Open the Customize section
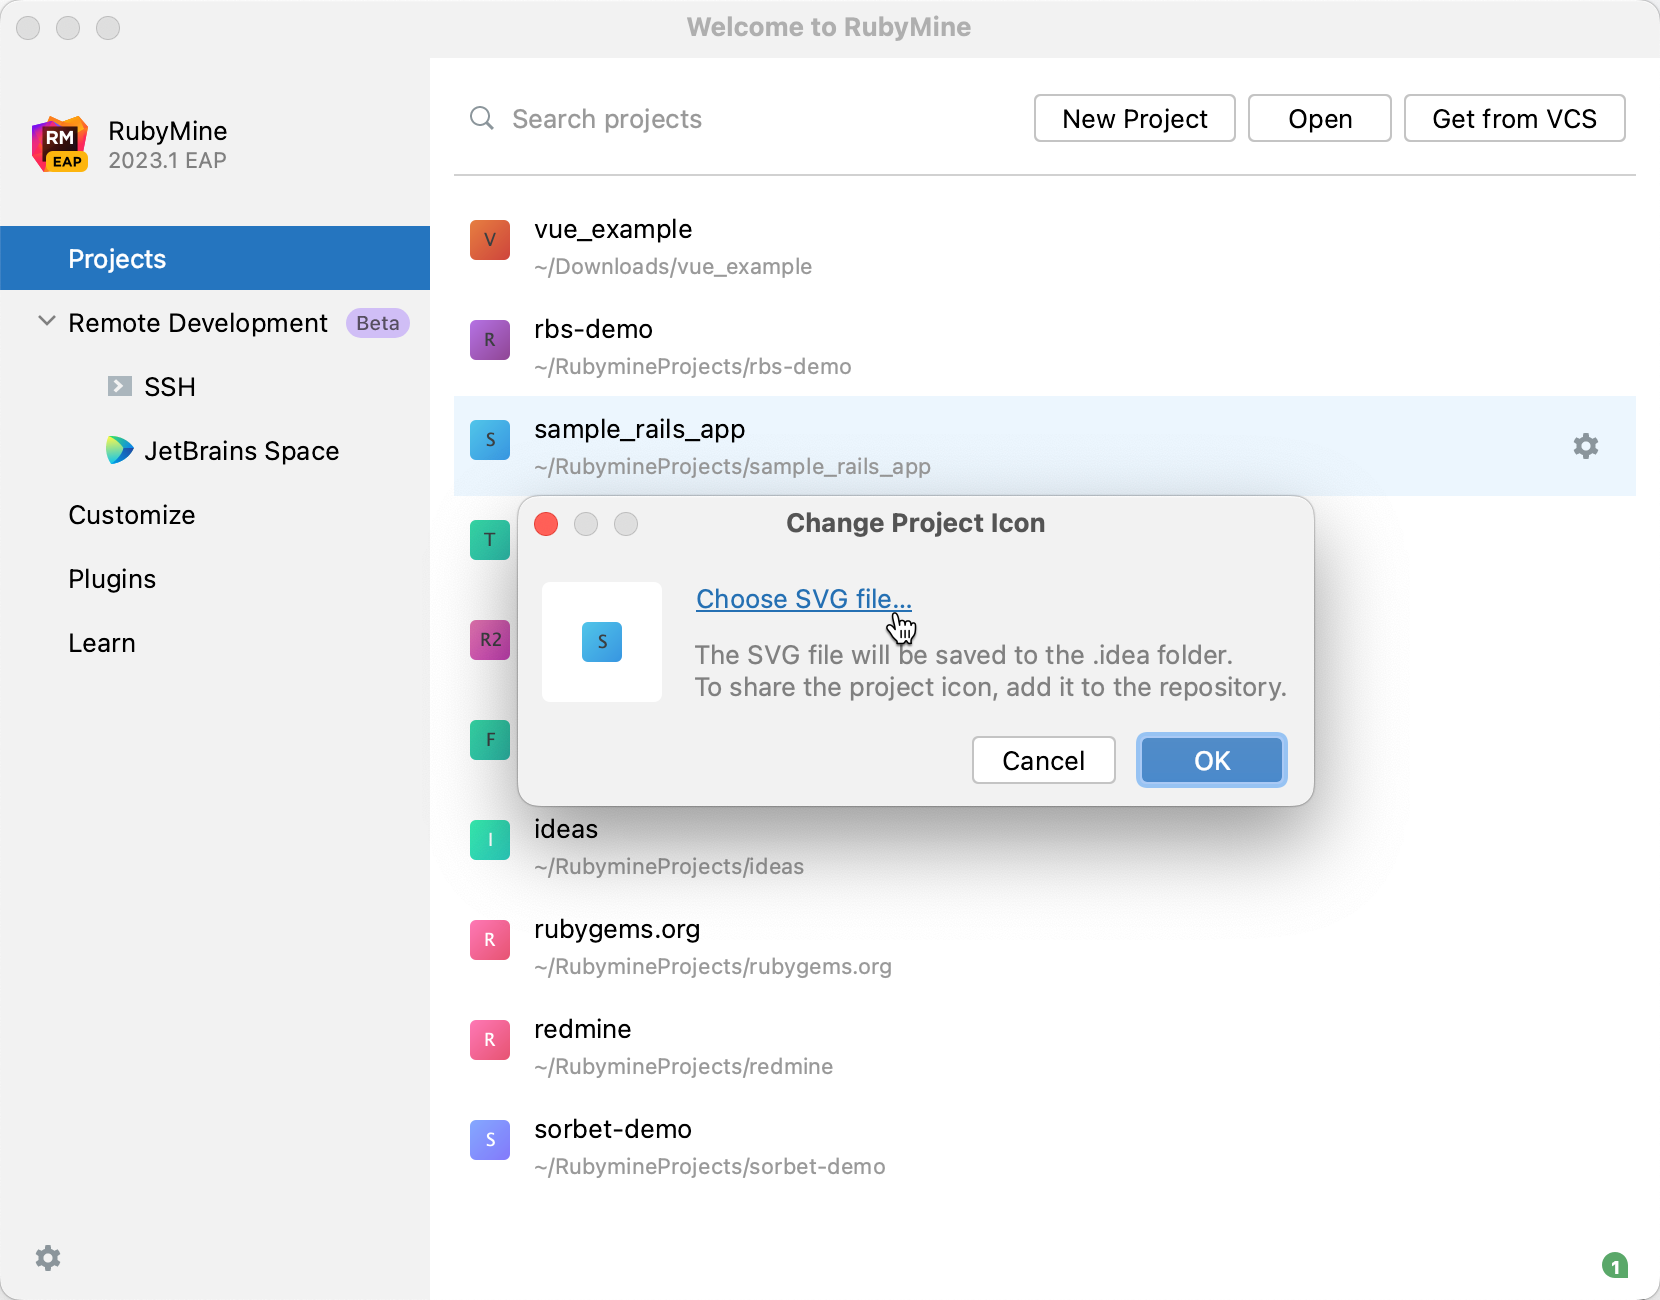The height and width of the screenshot is (1300, 1660). 132,515
